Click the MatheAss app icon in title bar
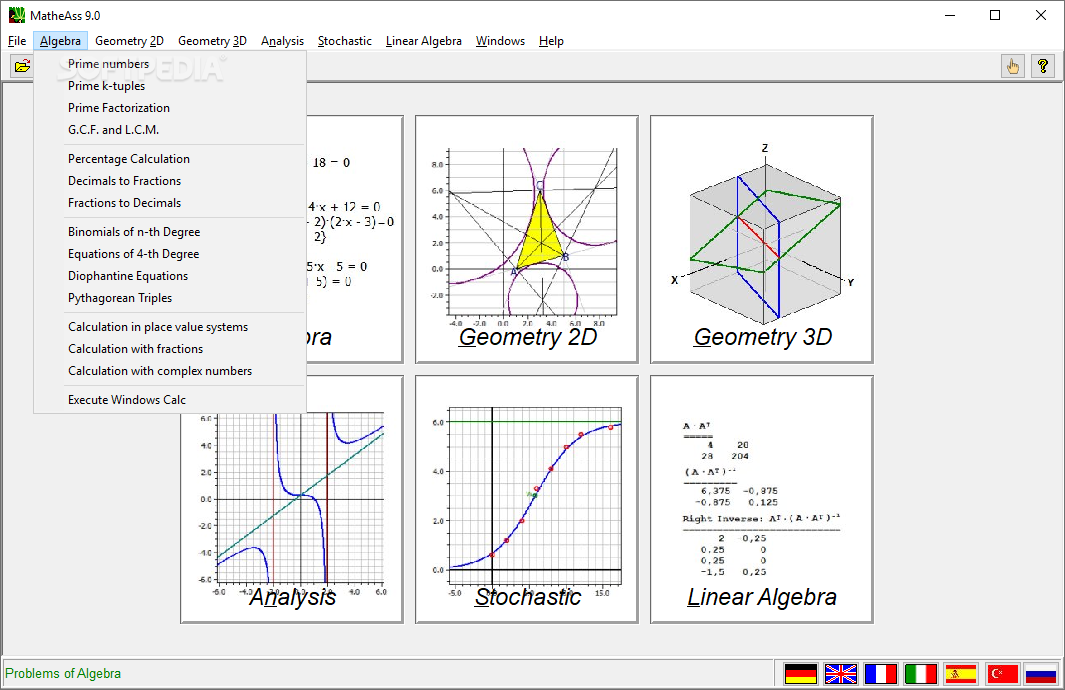This screenshot has width=1065, height=690. [17, 15]
